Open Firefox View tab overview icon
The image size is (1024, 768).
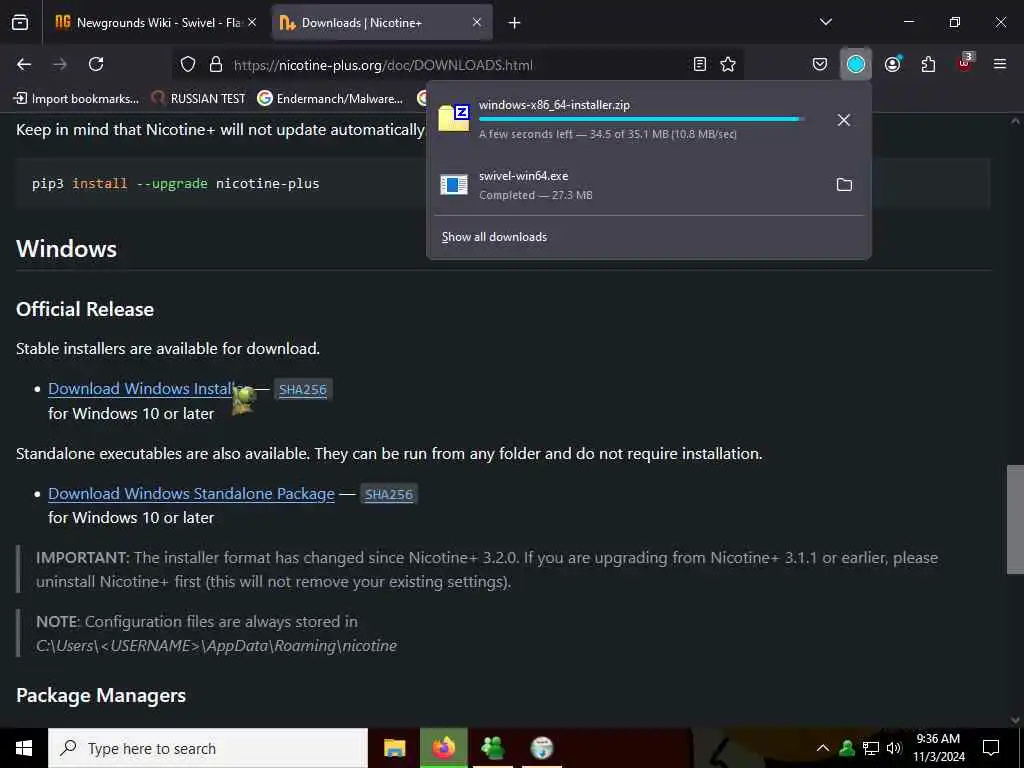[x=20, y=23]
